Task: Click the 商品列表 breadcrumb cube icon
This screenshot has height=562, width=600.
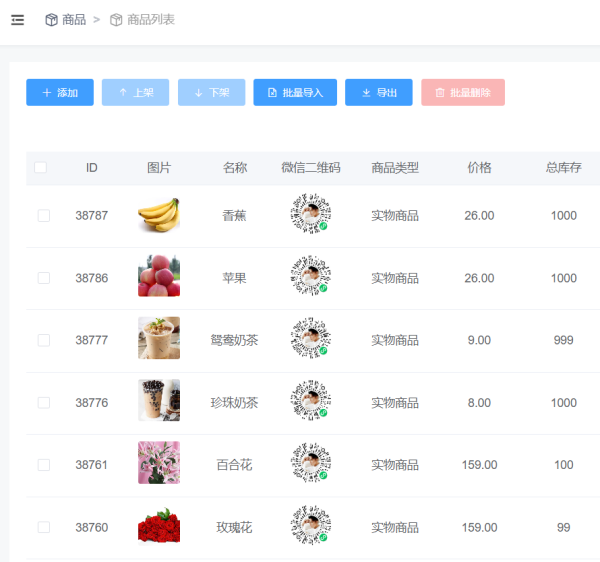Action: [x=116, y=20]
